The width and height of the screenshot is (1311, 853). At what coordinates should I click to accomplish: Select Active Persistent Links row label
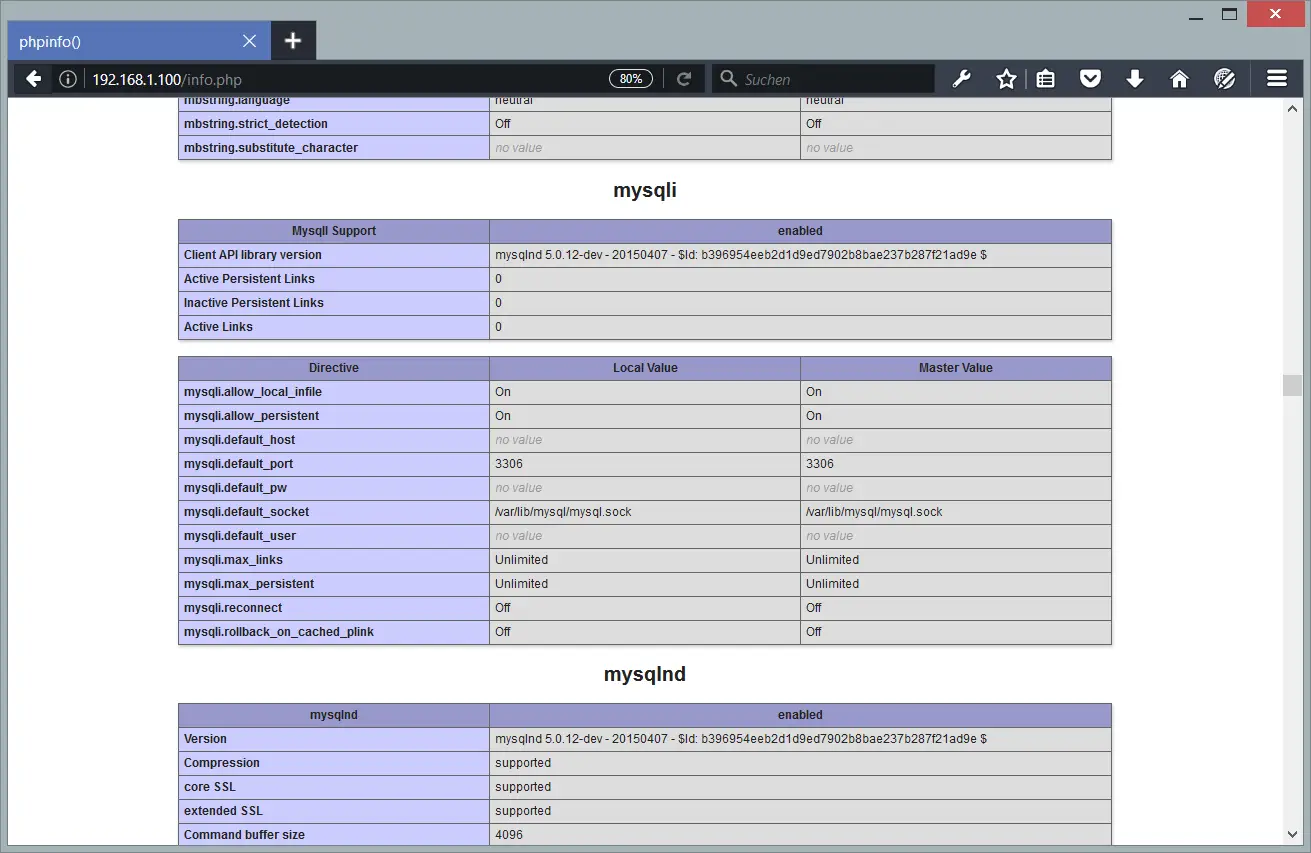tap(249, 279)
